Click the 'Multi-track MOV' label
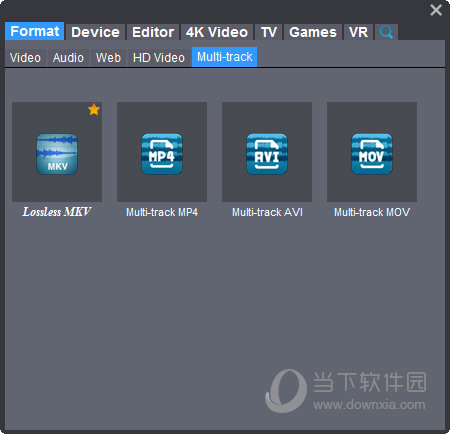This screenshot has width=450, height=434. pyautogui.click(x=372, y=212)
